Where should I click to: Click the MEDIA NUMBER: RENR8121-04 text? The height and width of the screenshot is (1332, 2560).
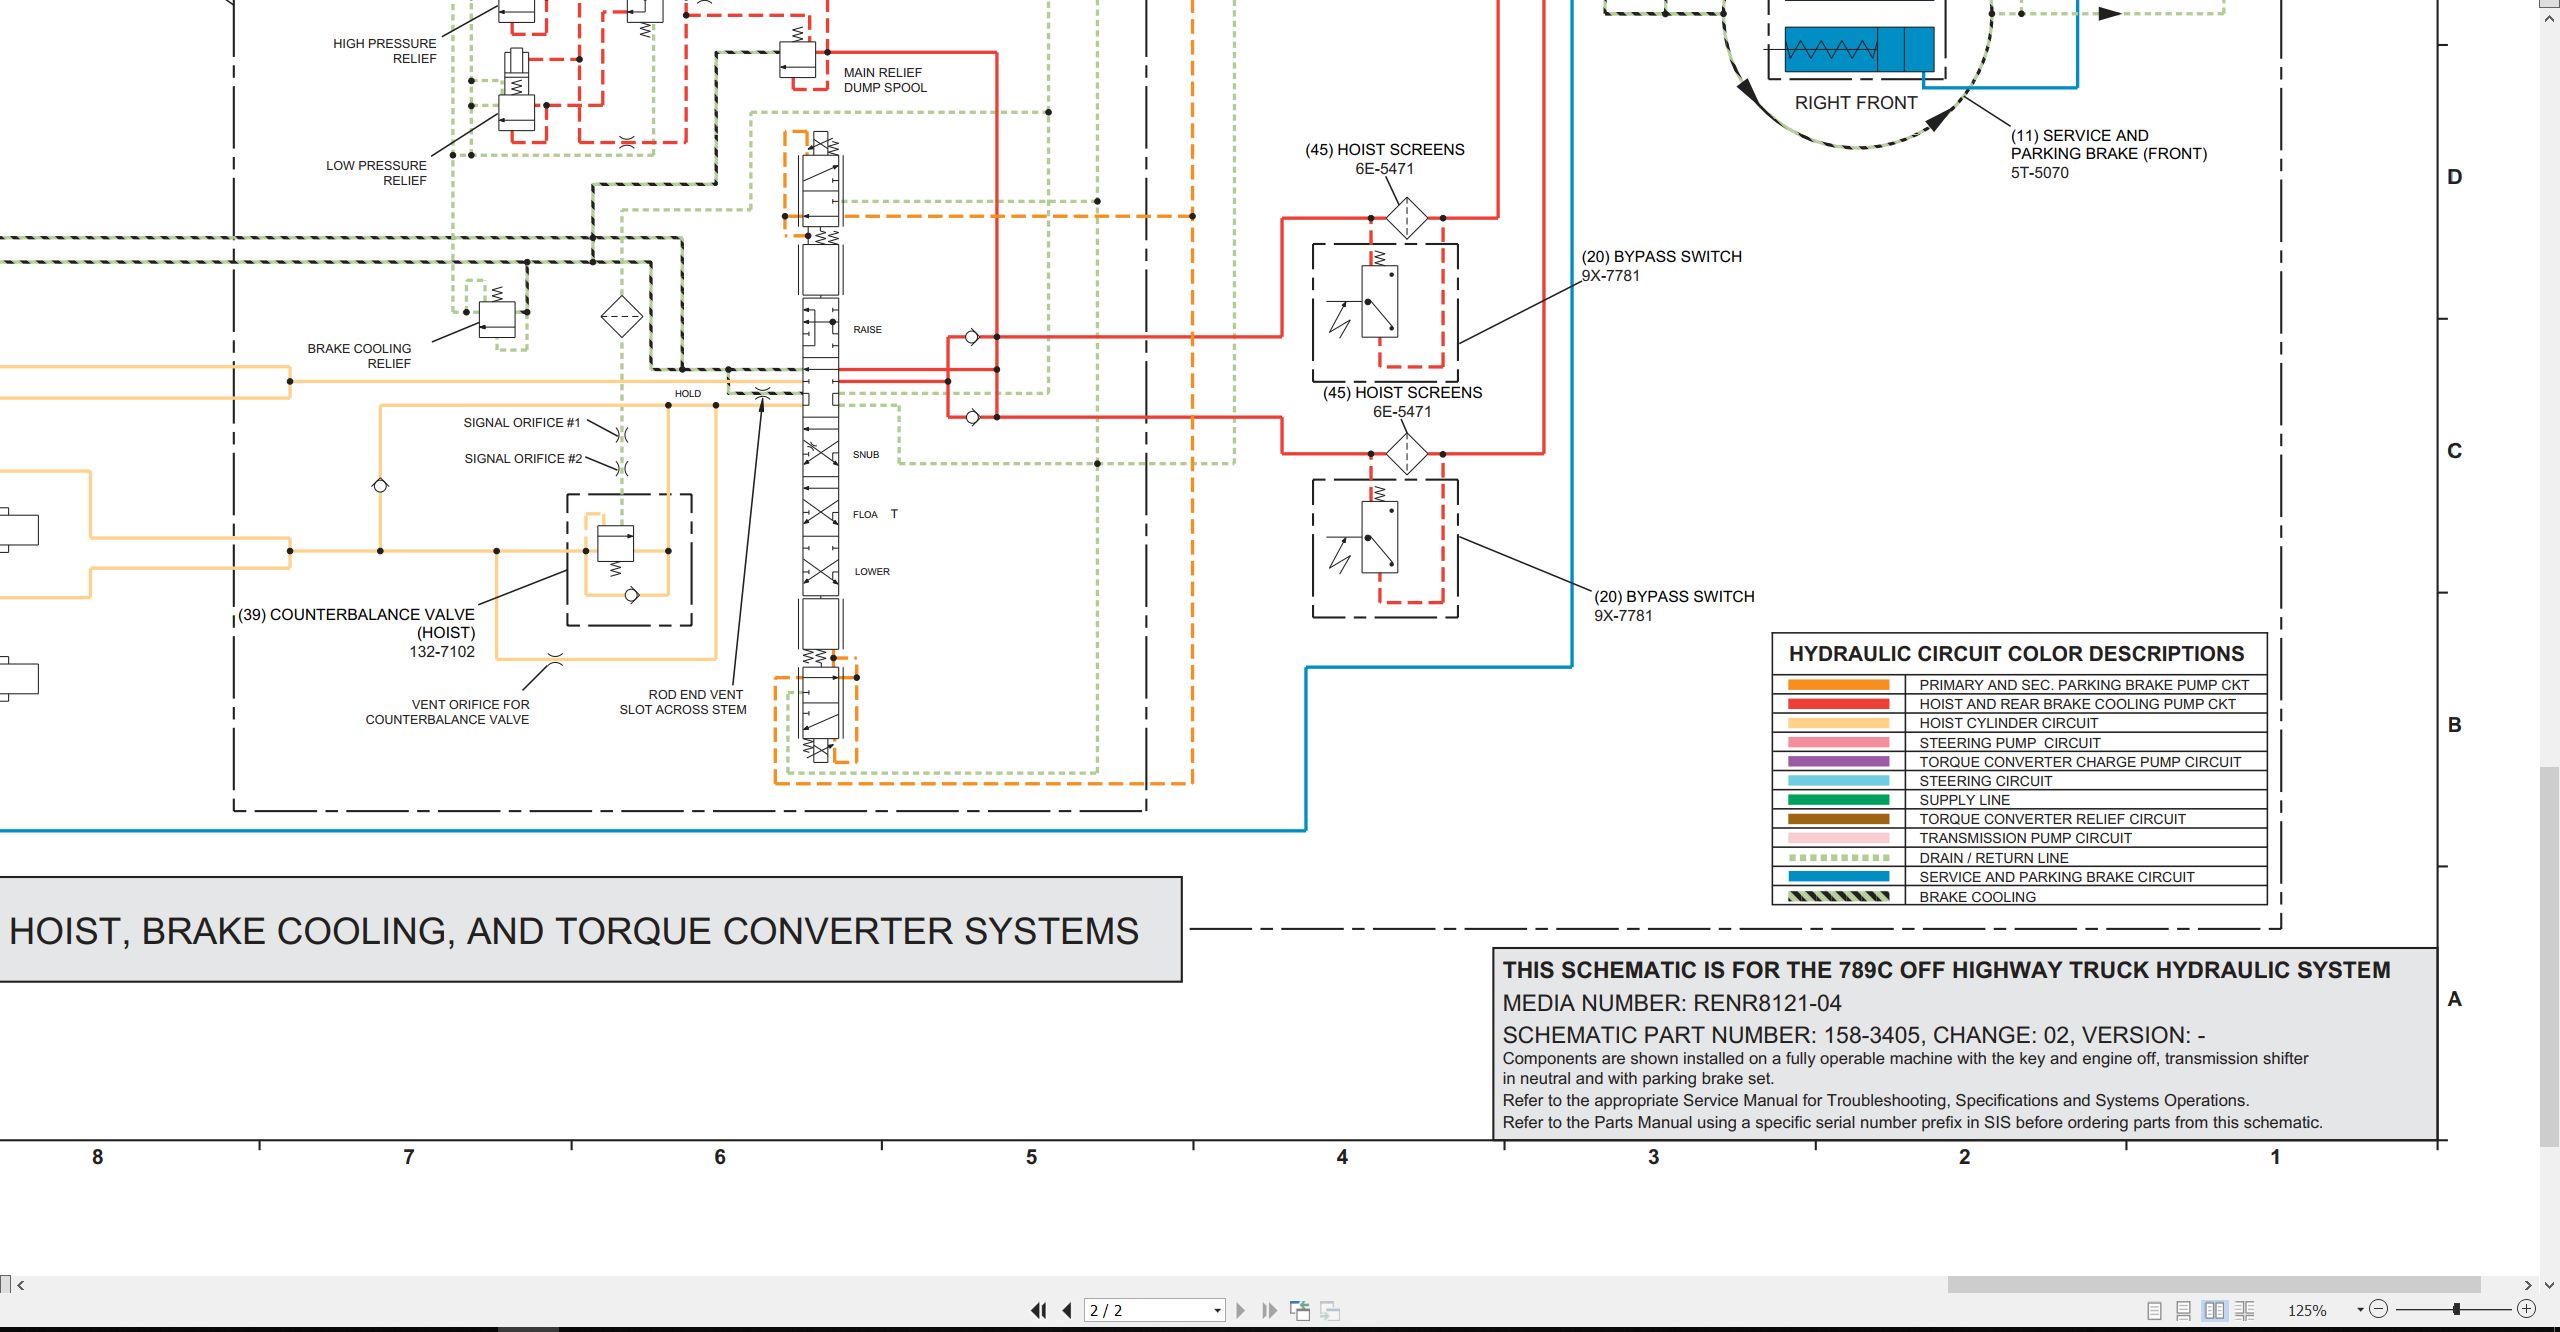pos(1672,1003)
